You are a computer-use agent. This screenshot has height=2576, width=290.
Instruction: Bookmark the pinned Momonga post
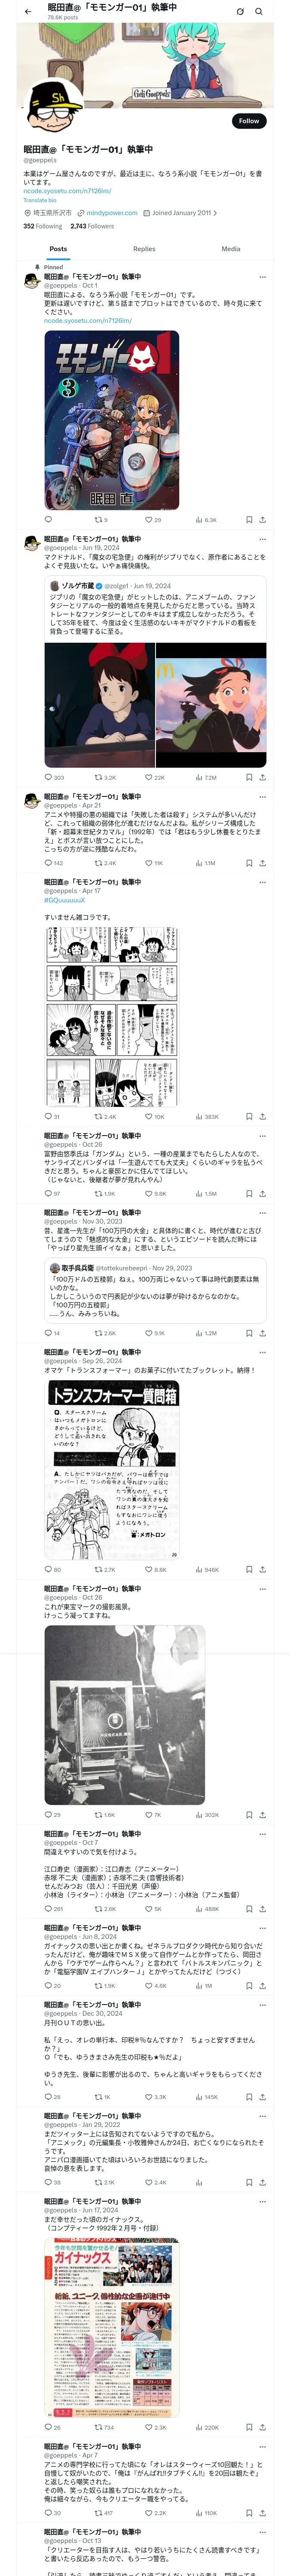pyautogui.click(x=249, y=520)
